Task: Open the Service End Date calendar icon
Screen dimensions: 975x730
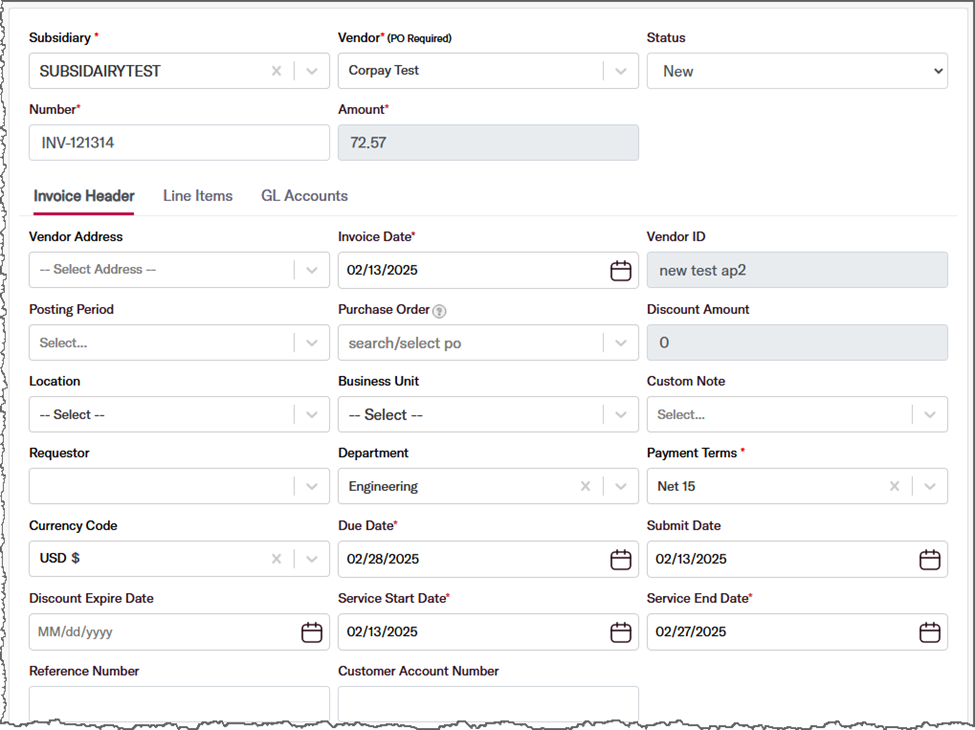Action: pos(929,632)
